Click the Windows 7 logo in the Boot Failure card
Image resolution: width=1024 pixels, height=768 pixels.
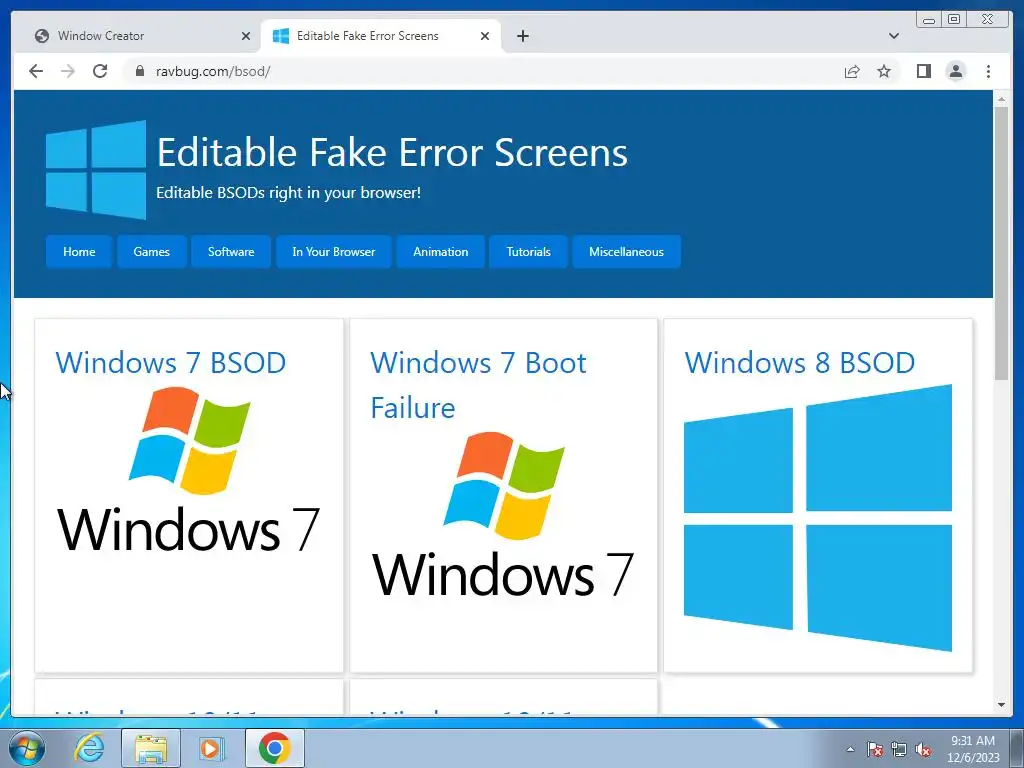pos(503,515)
